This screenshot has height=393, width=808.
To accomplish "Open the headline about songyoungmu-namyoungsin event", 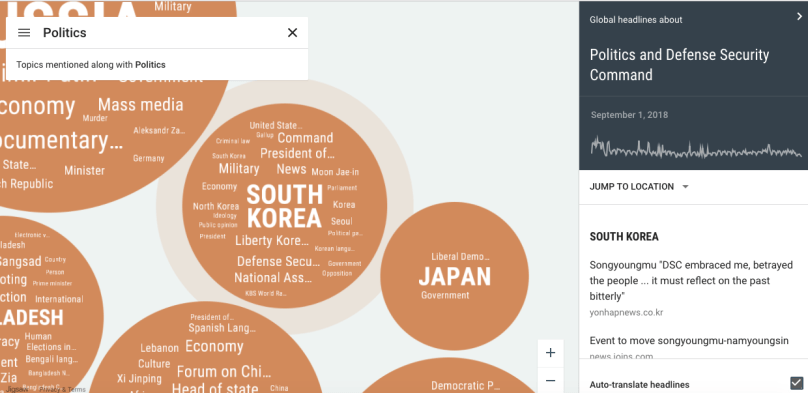I will [689, 340].
